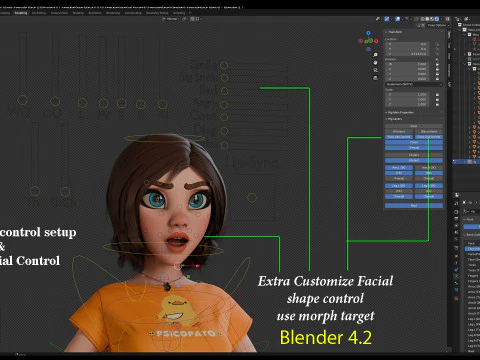This screenshot has height=360, width=480.
Task: Toggle lock on Rotation X
Action: [437, 69]
